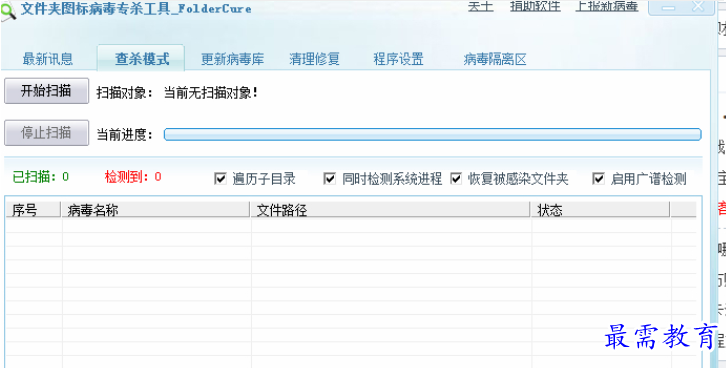Click the 停止扫描 button
Viewport: 726px width, 368px height.
(46, 133)
